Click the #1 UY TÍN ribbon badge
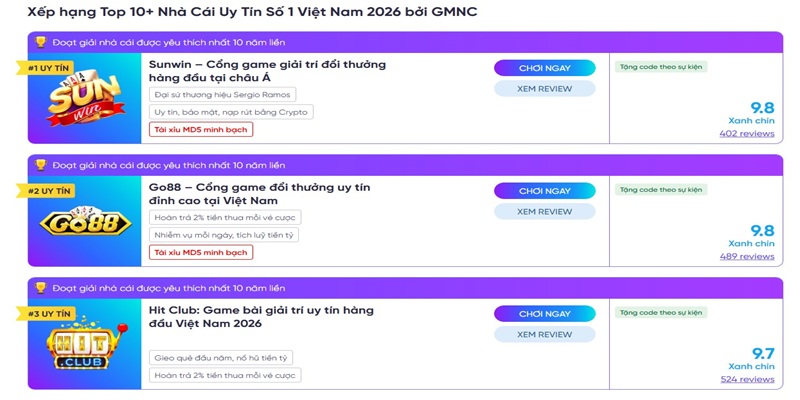 tap(46, 68)
